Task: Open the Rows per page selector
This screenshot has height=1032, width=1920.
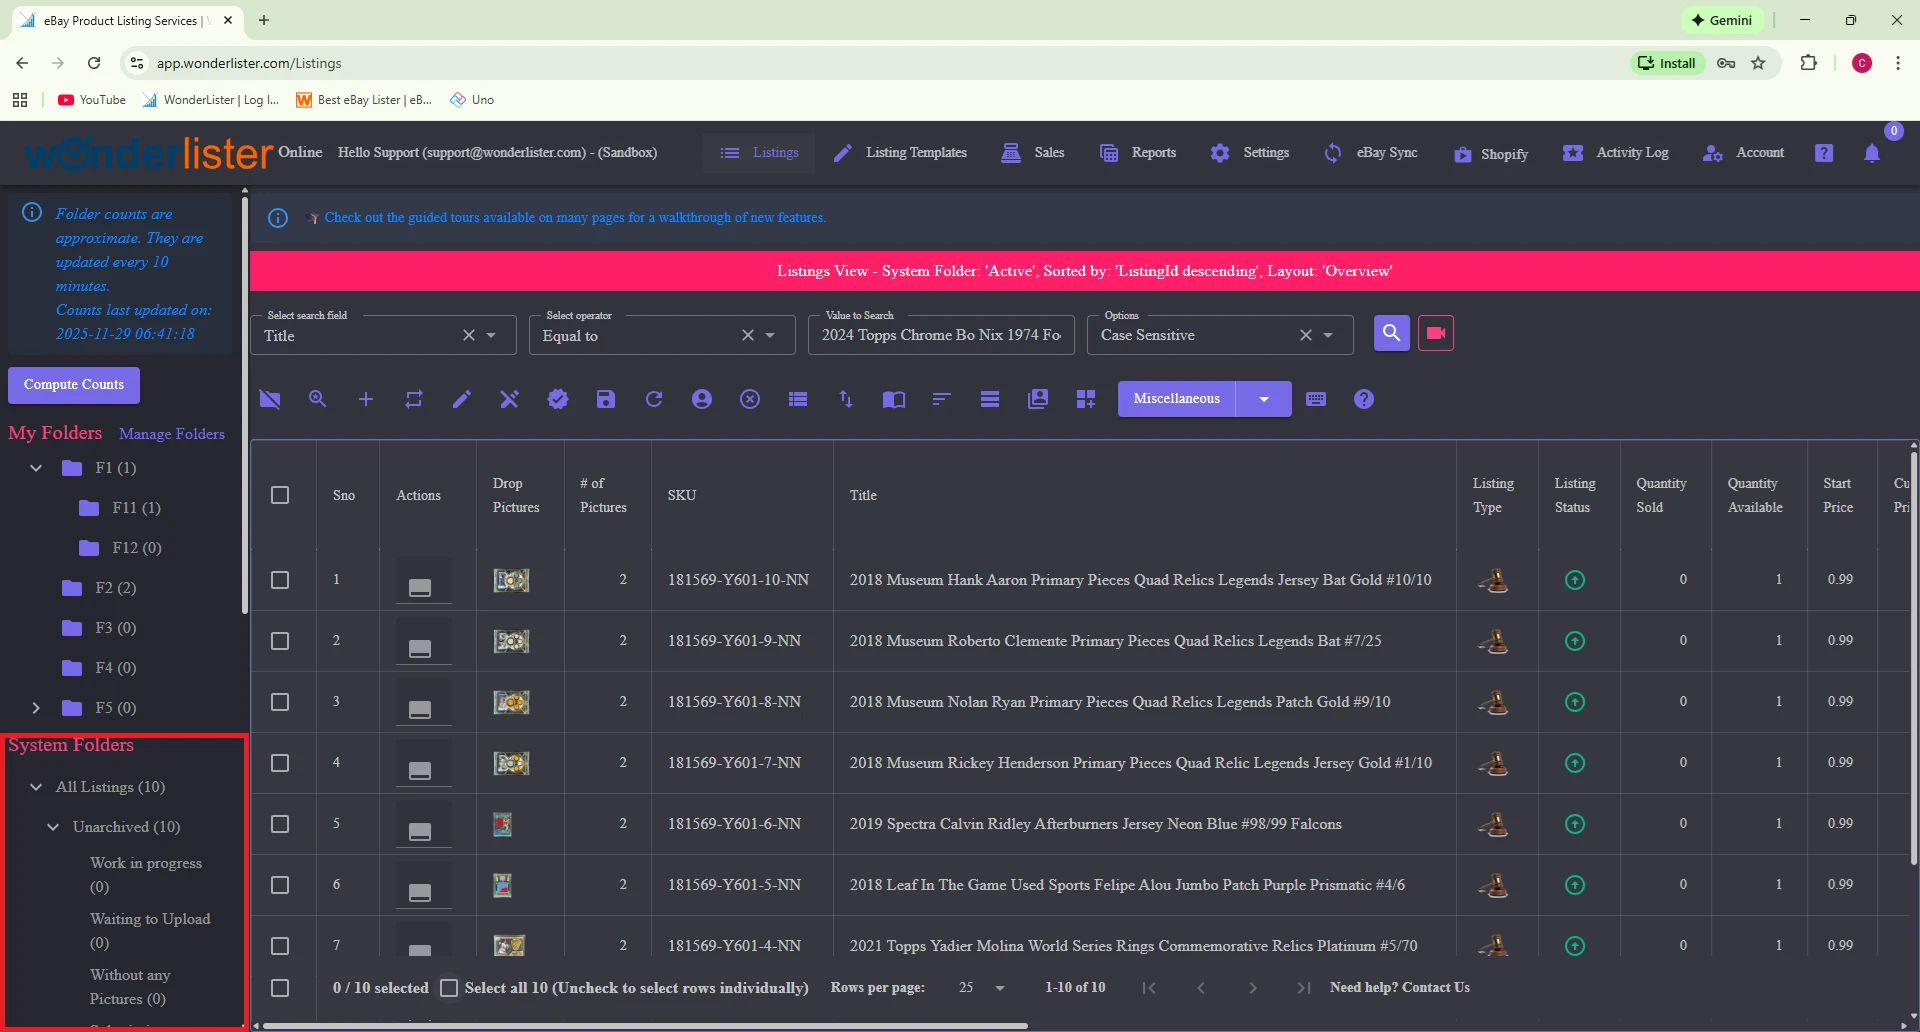Action: [980, 987]
